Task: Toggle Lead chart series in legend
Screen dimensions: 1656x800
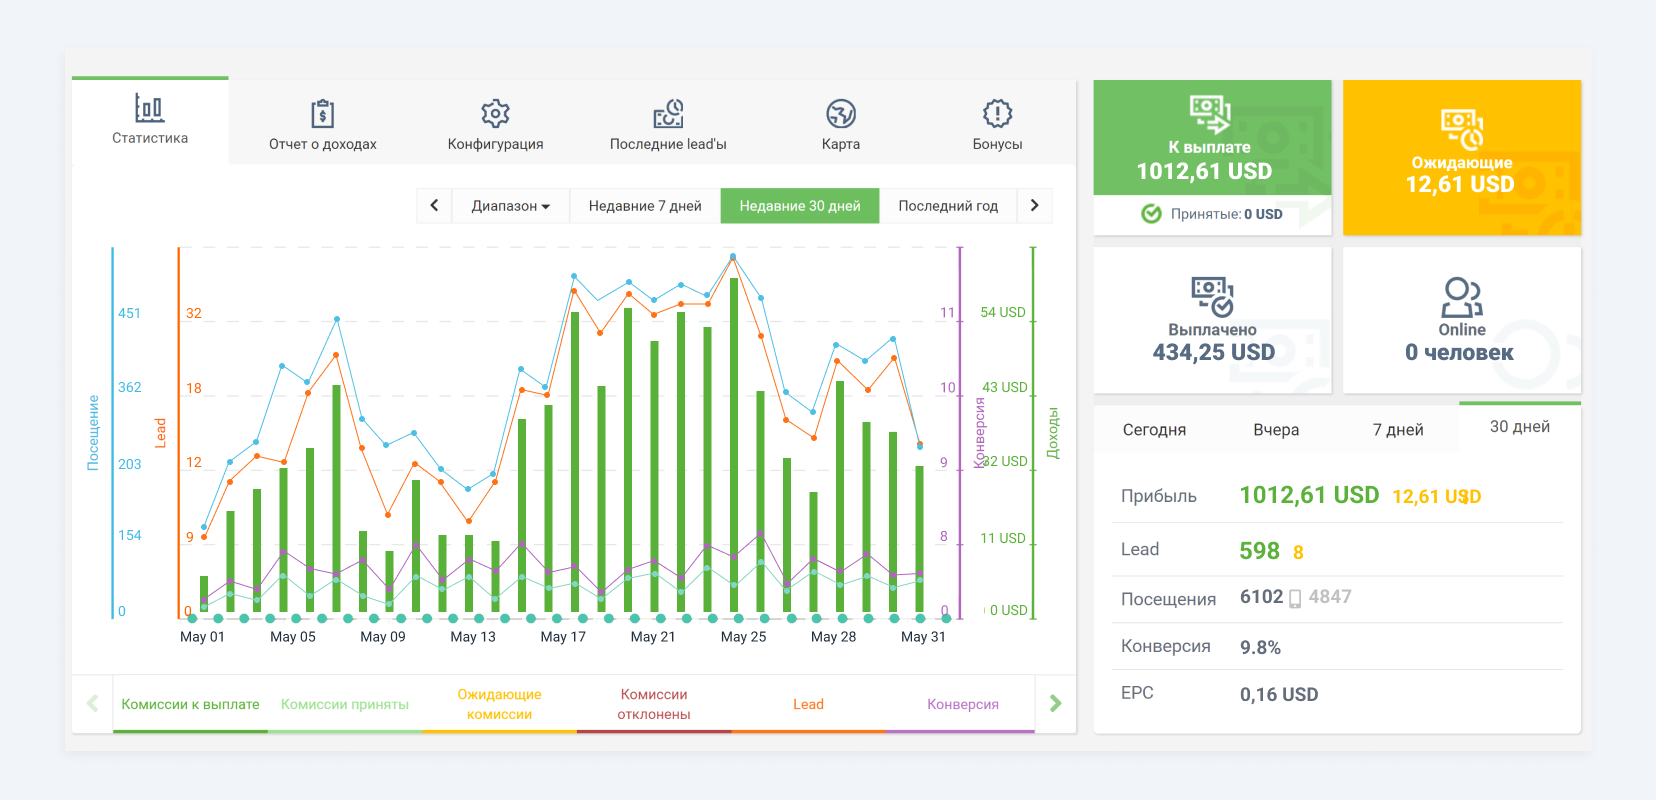Action: coord(808,704)
